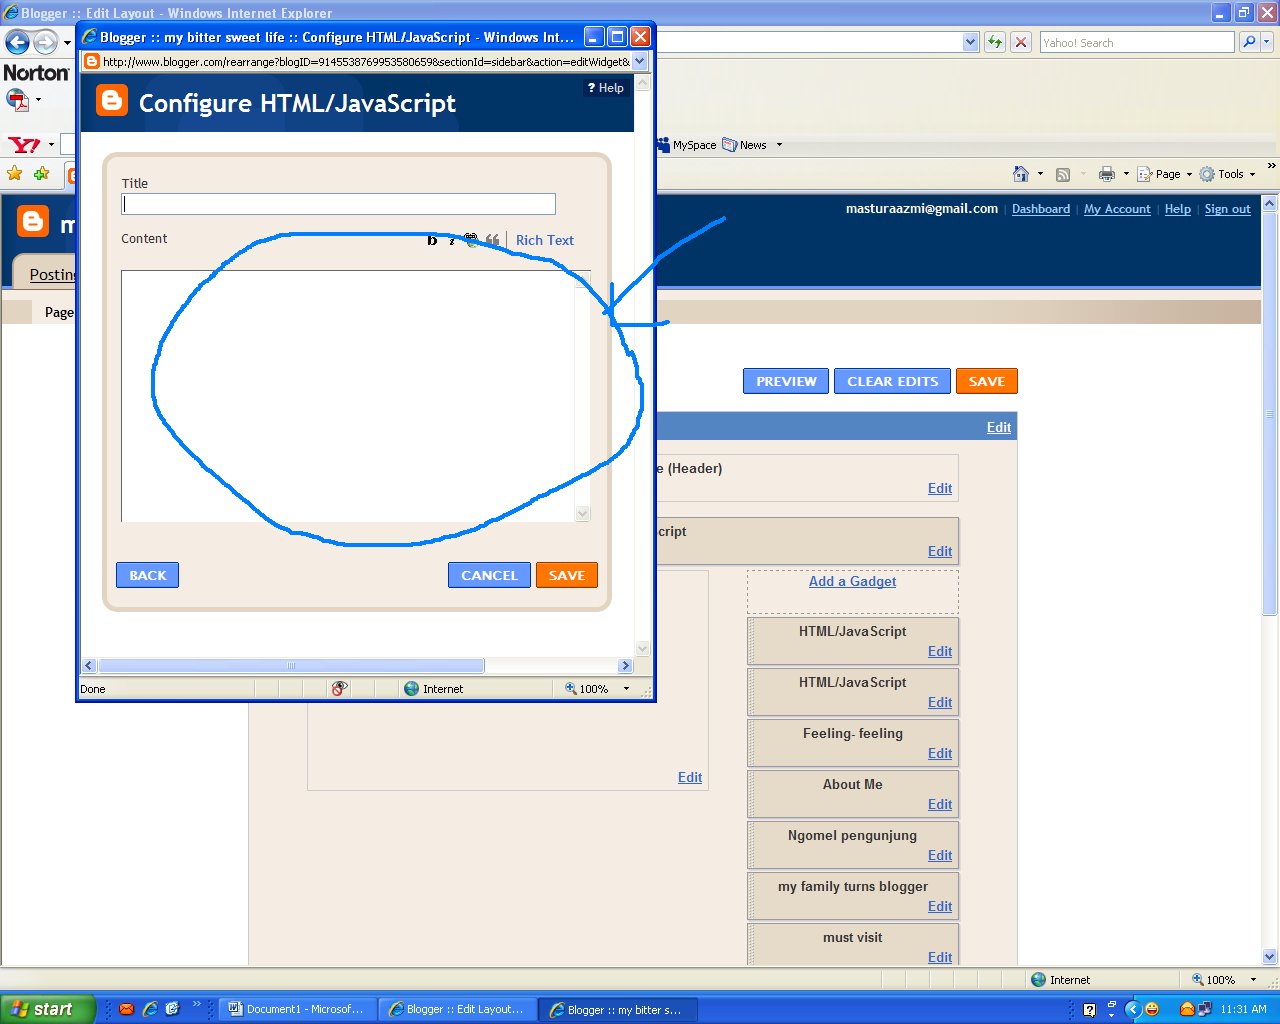The height and width of the screenshot is (1024, 1280).
Task: Click the Yahoo search magnifier icon
Action: [x=1249, y=42]
